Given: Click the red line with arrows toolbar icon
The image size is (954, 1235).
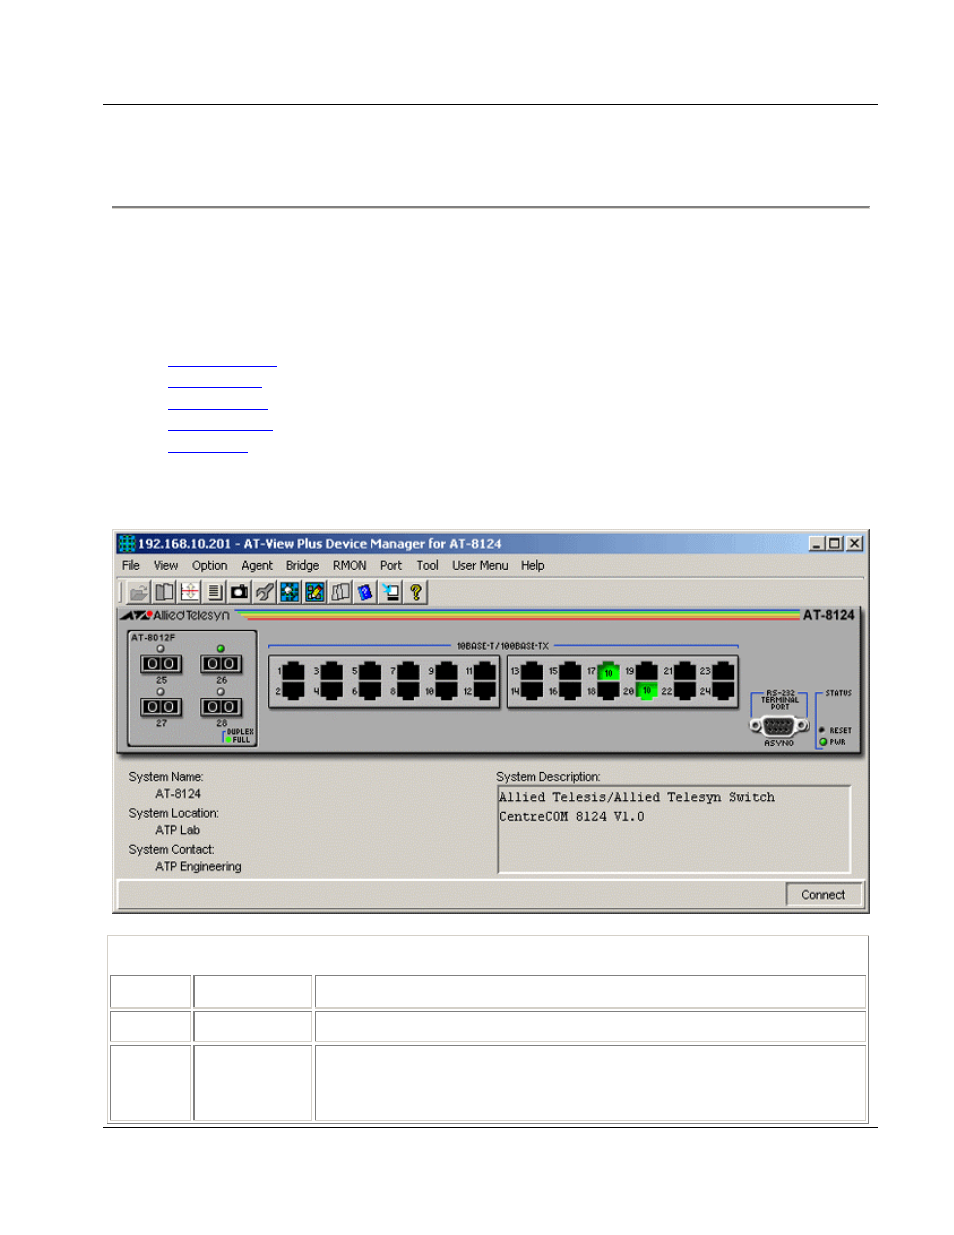Looking at the screenshot, I should pos(189,592).
